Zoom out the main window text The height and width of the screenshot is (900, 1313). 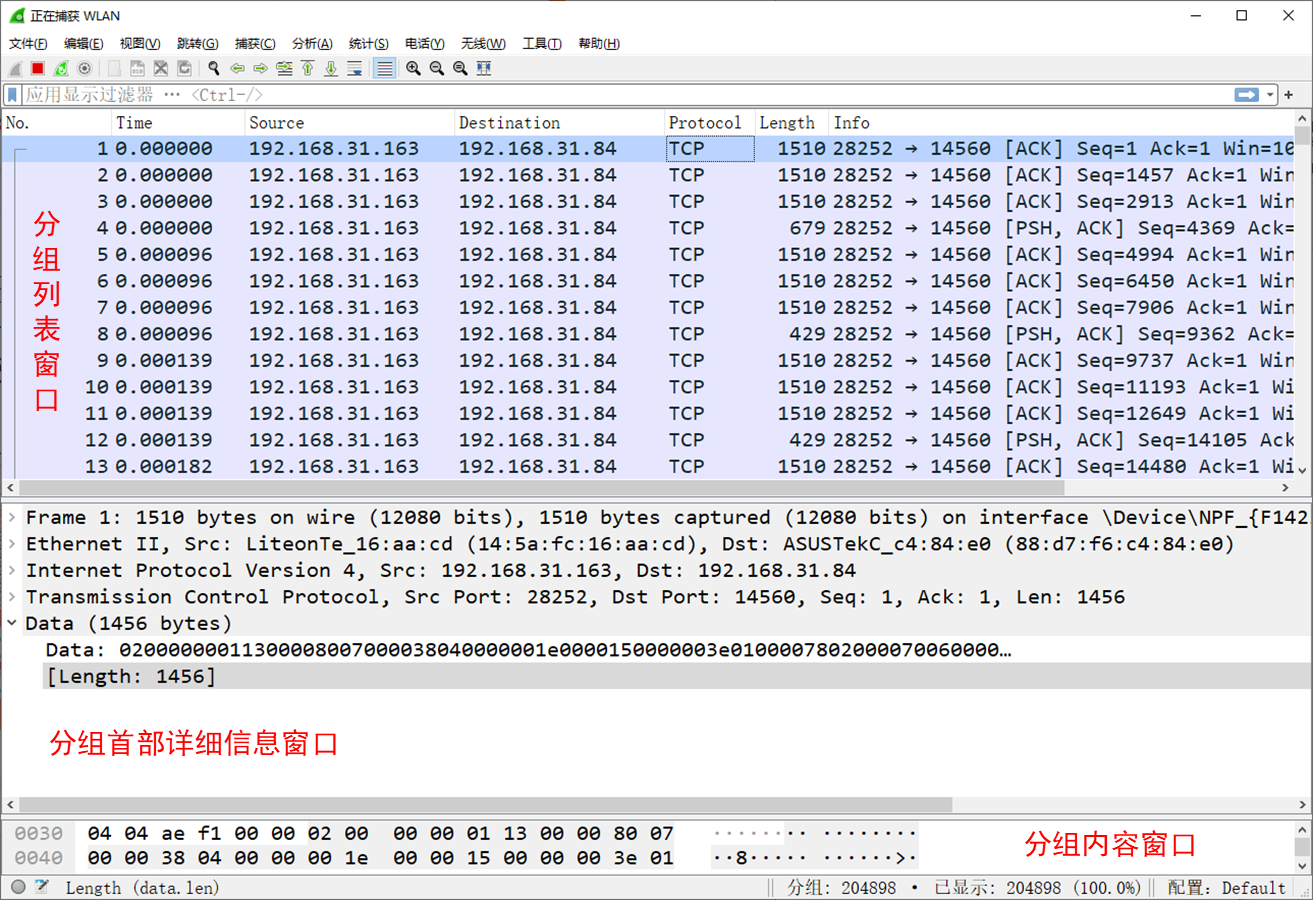tap(437, 69)
